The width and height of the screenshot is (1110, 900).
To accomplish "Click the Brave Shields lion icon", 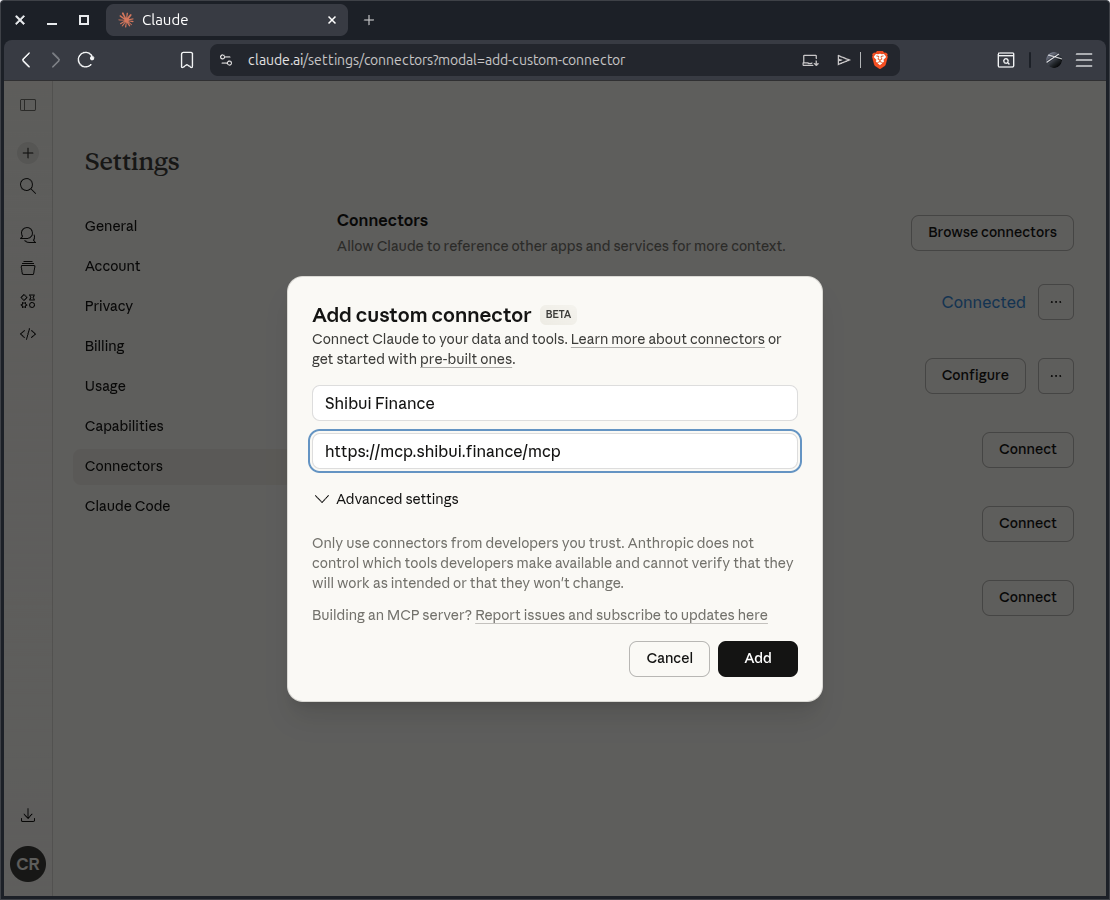I will (879, 59).
